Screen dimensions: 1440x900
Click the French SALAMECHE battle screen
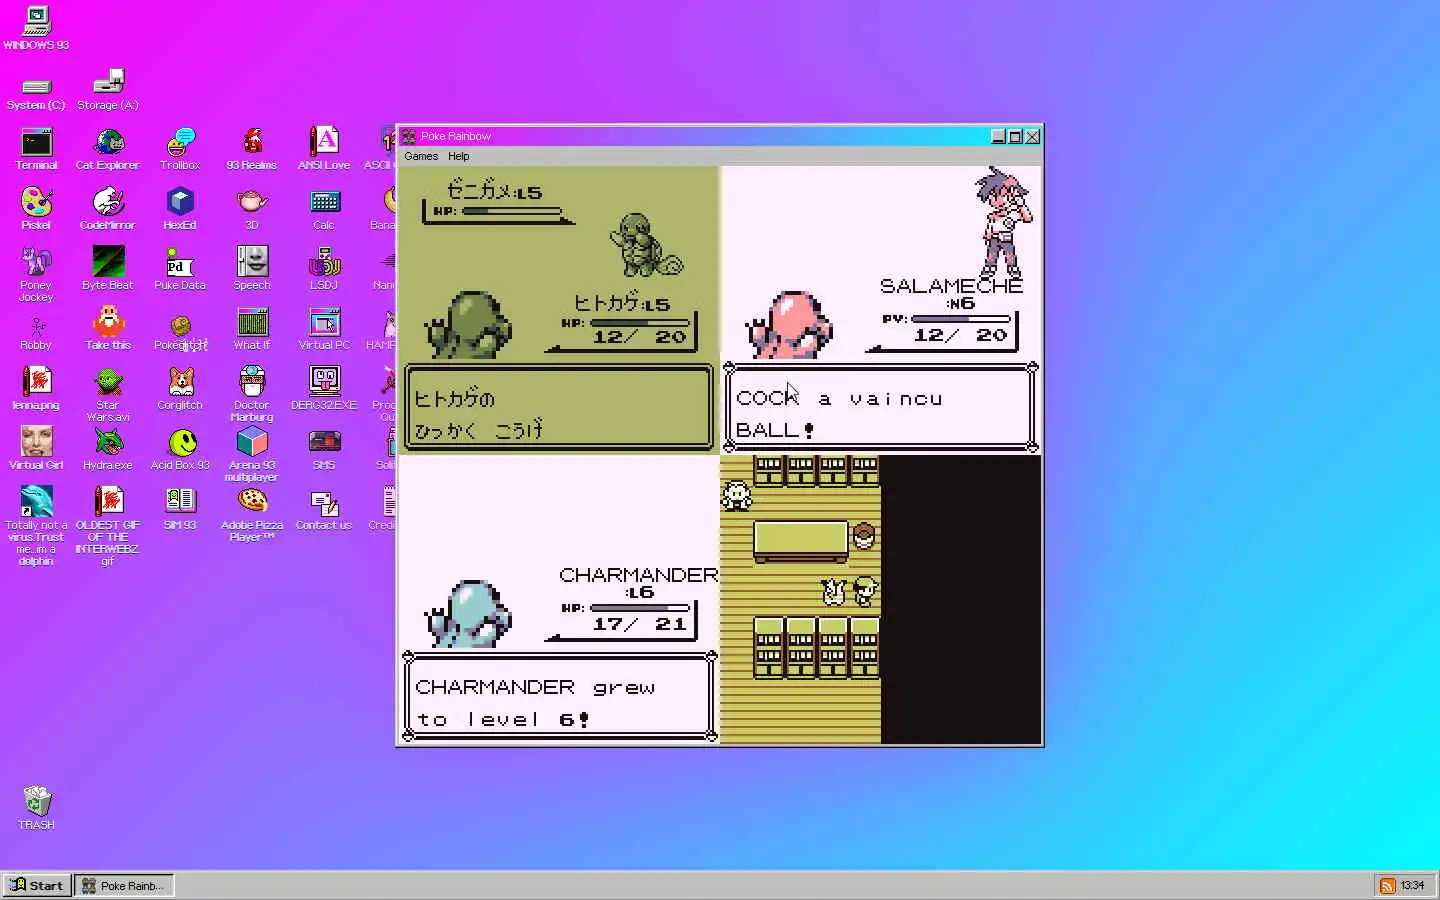[881, 310]
